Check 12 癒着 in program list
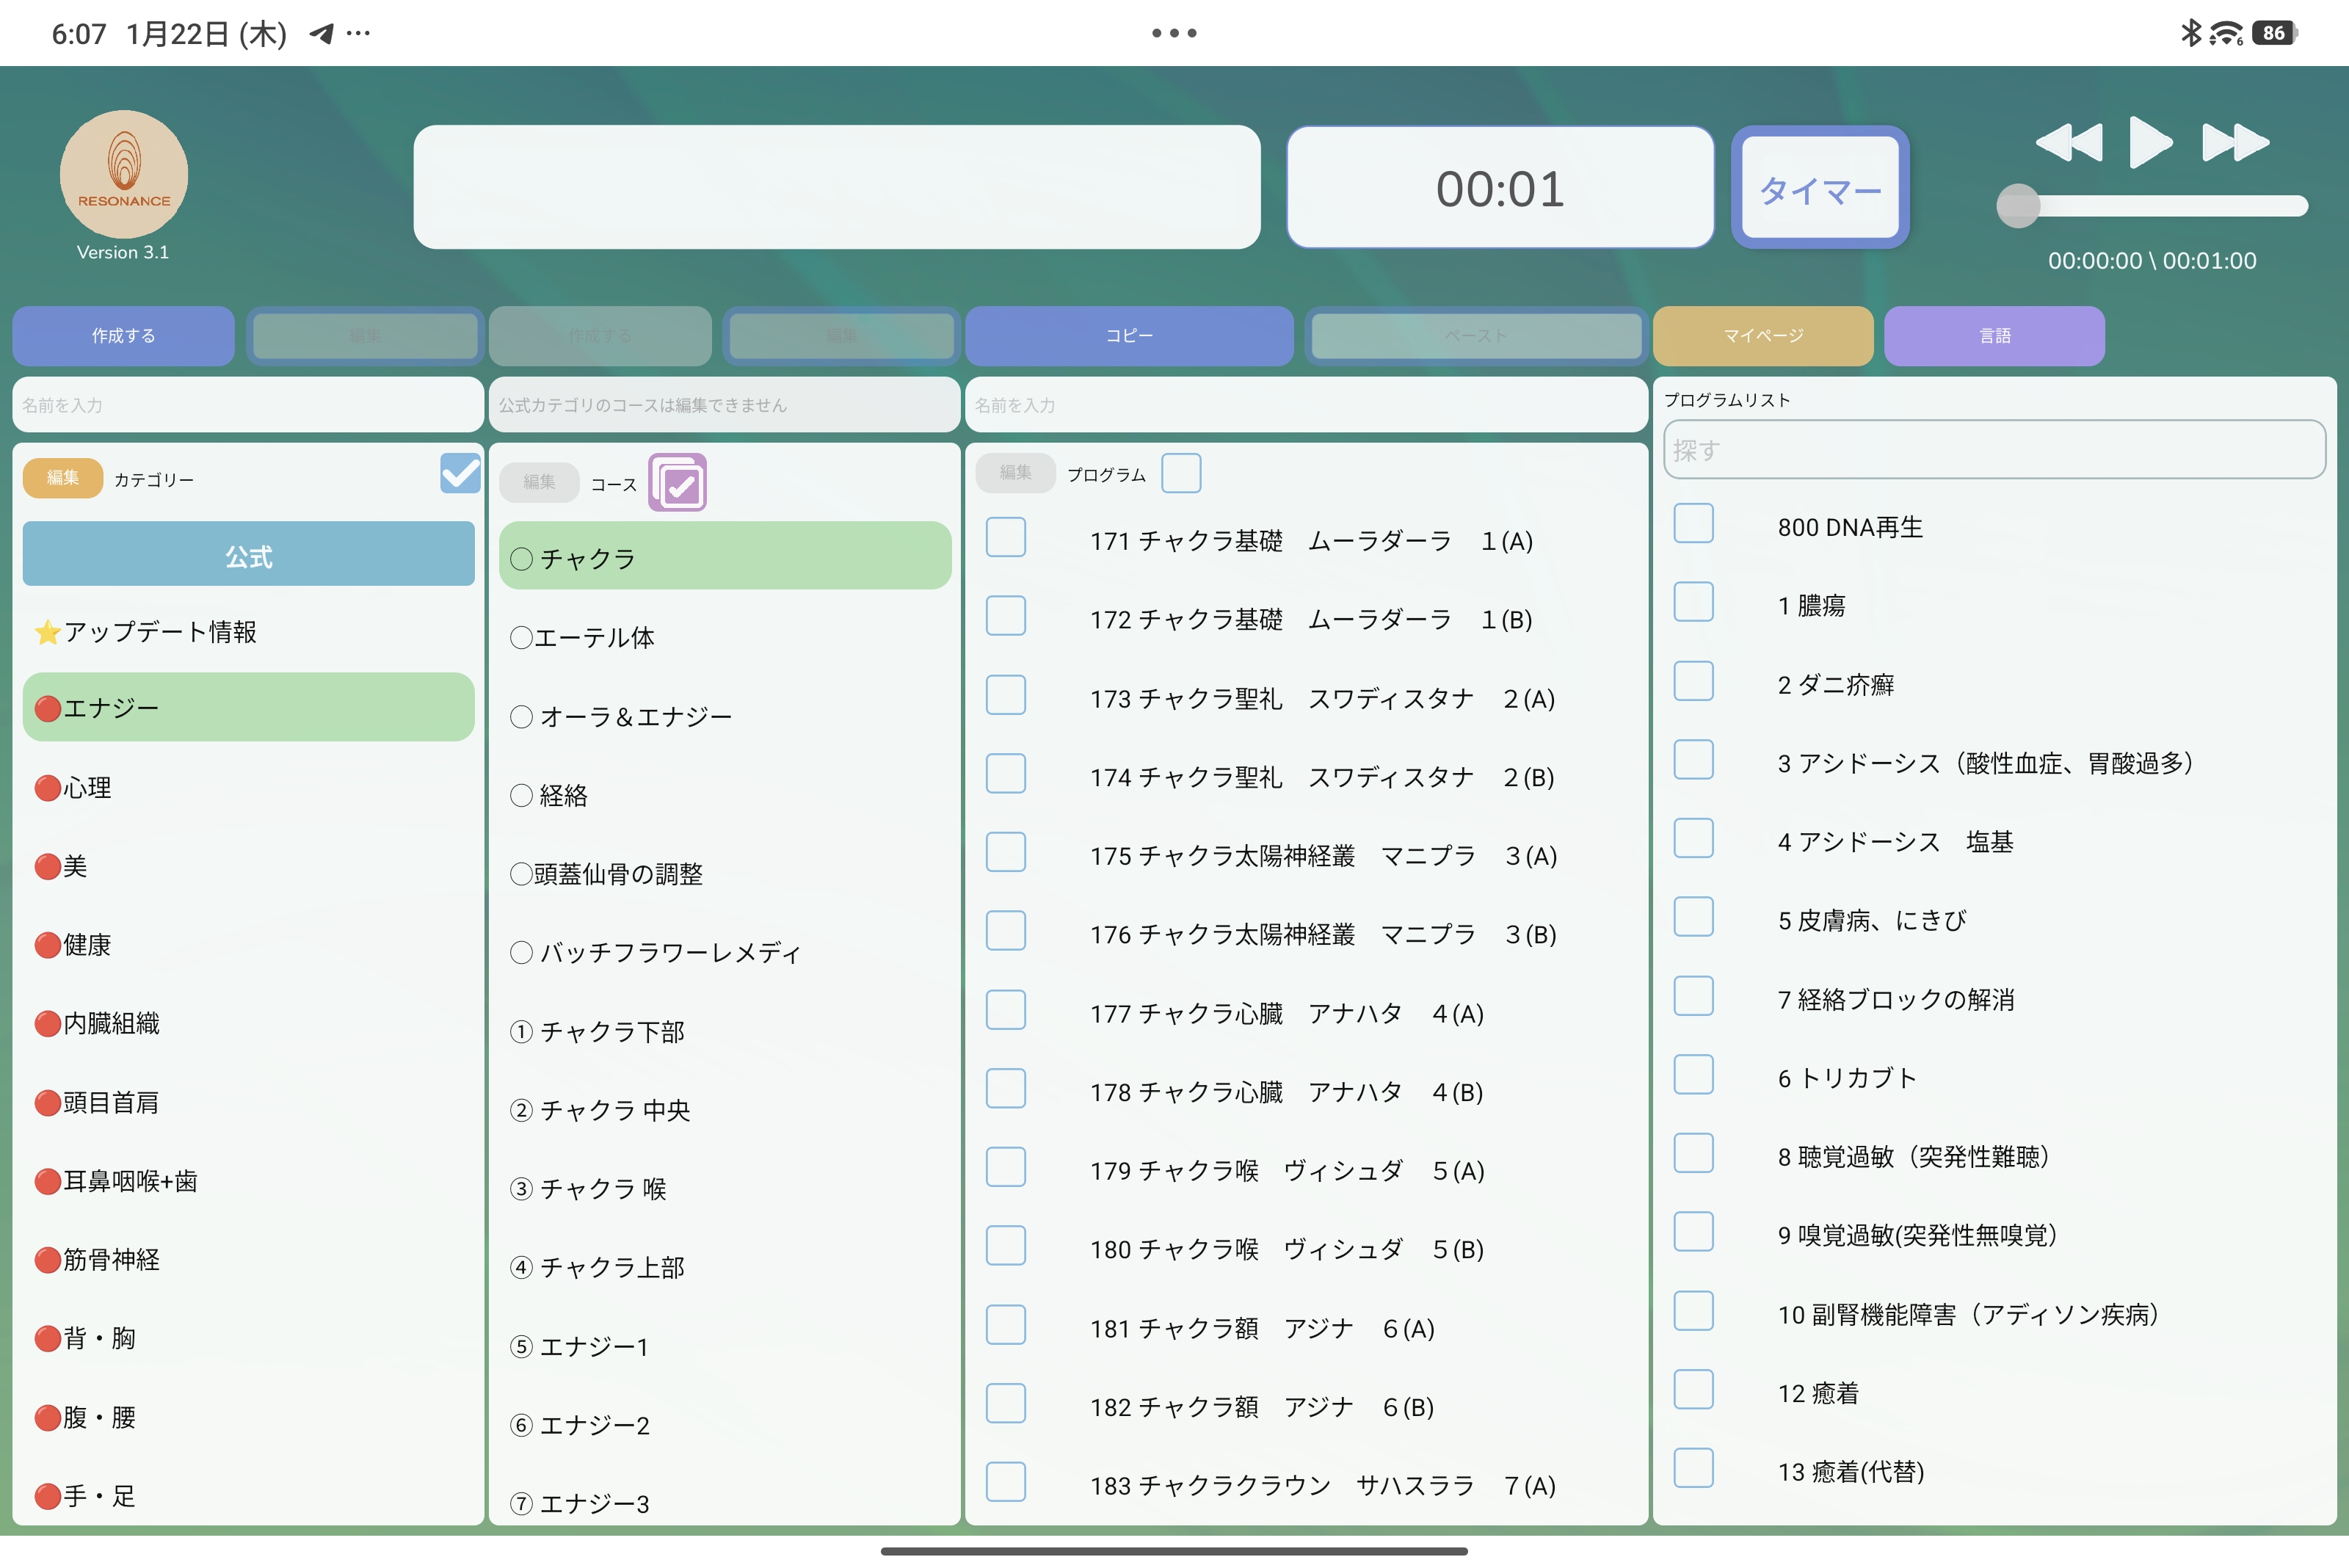Screen dimensions: 2349x1568 point(1694,1390)
